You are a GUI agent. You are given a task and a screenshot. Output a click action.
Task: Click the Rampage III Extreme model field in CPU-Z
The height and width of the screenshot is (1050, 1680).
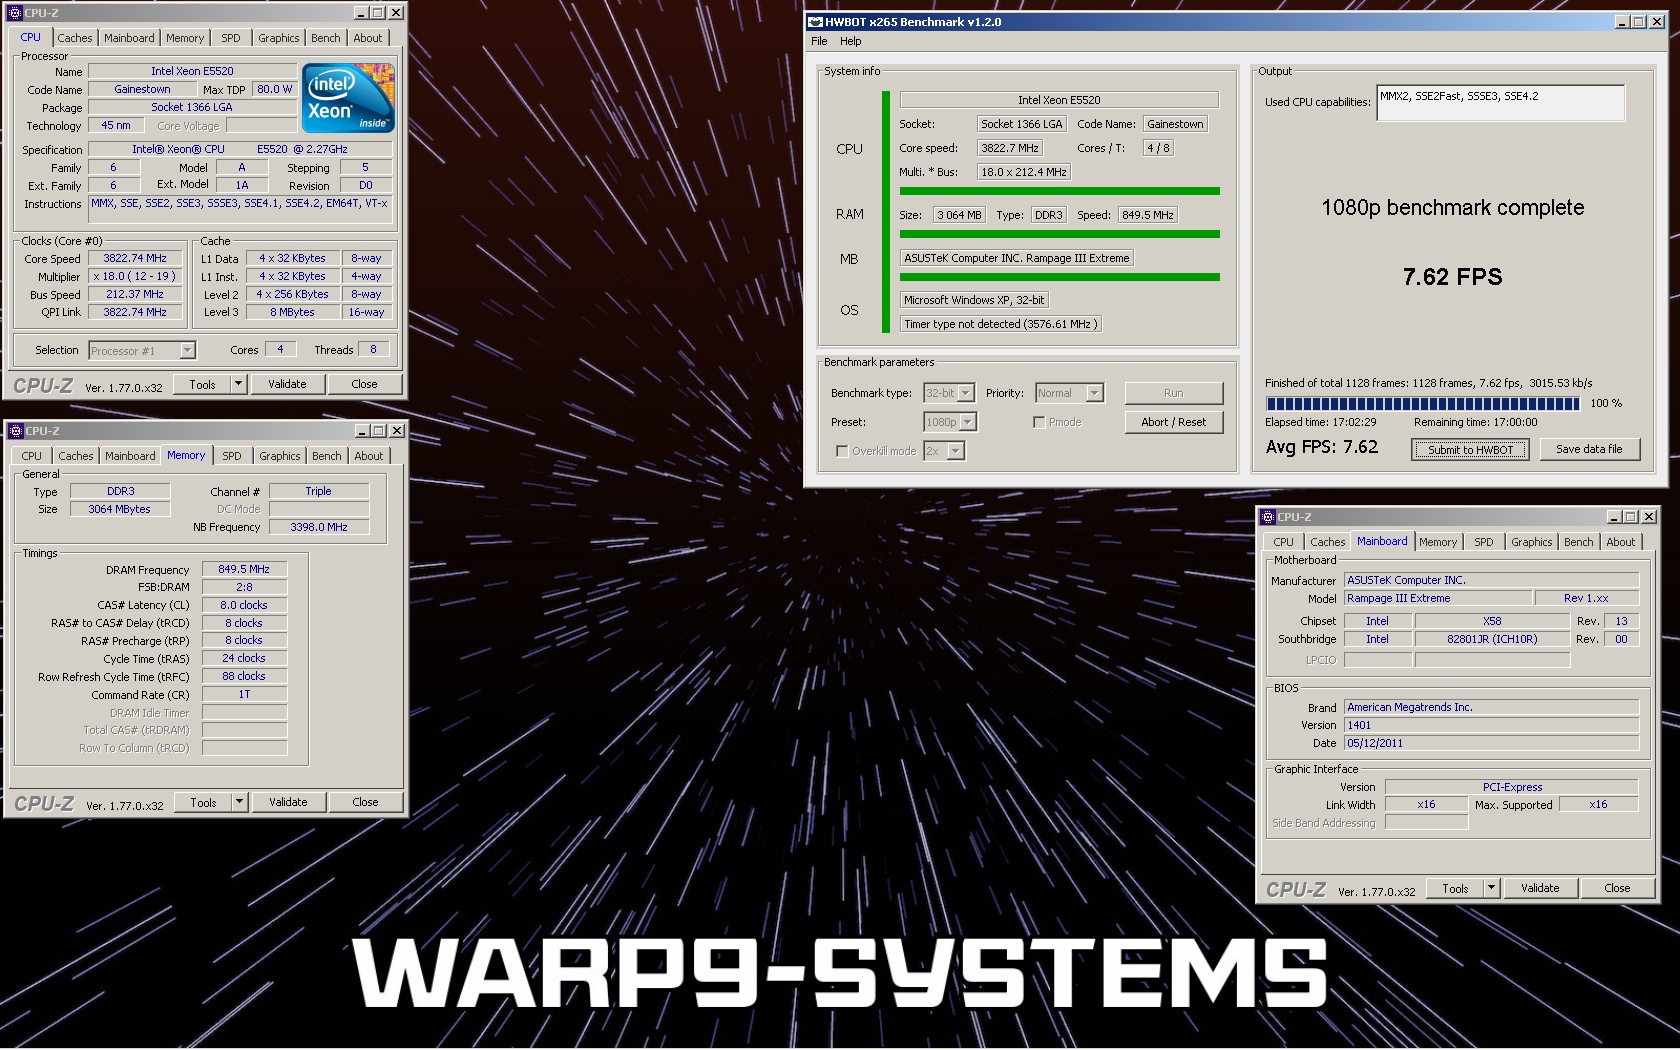tap(1438, 598)
